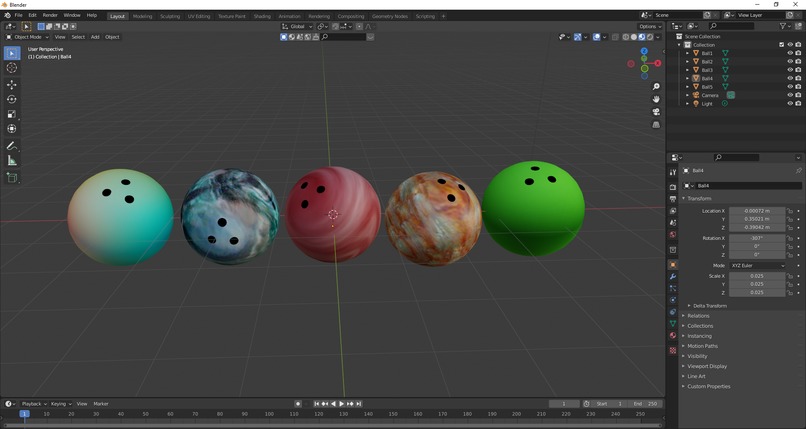Screen dimensions: 806x429
Task: Open the Render menu
Action: coord(50,15)
